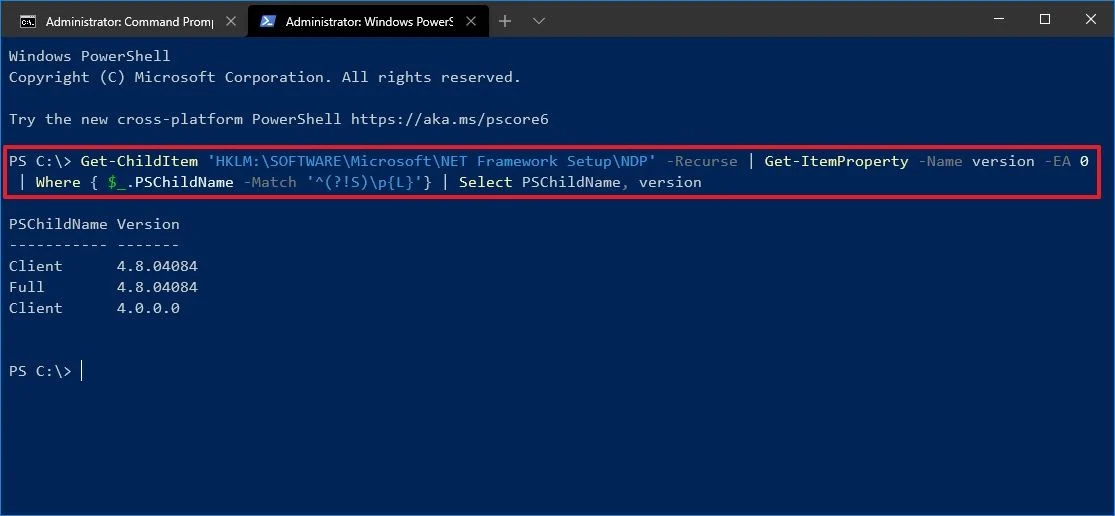The width and height of the screenshot is (1115, 516).
Task: Click the Full 4.8.04084 version value
Action: (157, 287)
